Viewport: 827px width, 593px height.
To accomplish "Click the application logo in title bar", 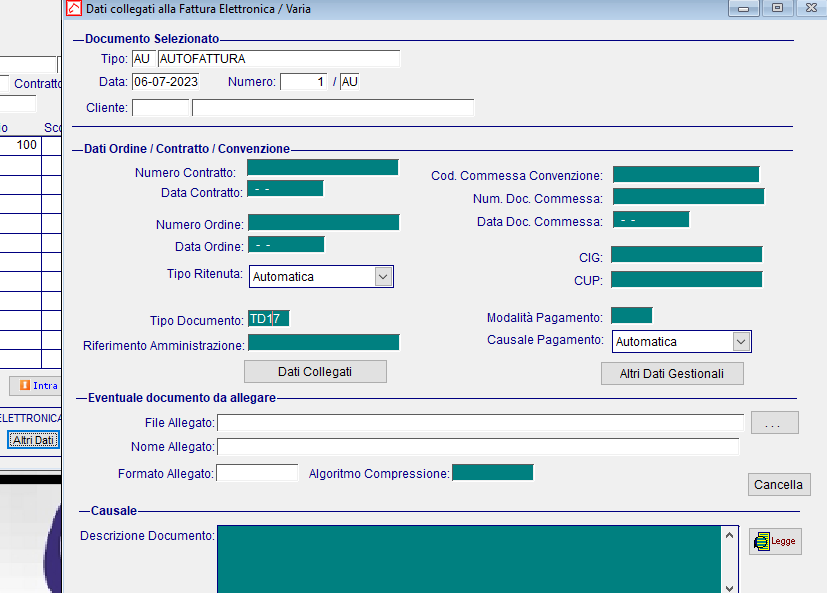I will point(74,8).
